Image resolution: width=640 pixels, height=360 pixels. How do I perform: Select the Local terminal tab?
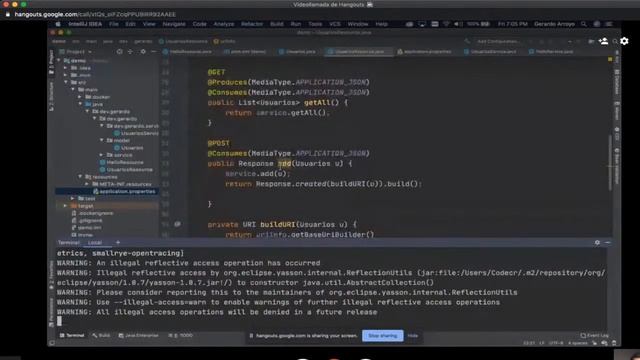pyautogui.click(x=95, y=242)
